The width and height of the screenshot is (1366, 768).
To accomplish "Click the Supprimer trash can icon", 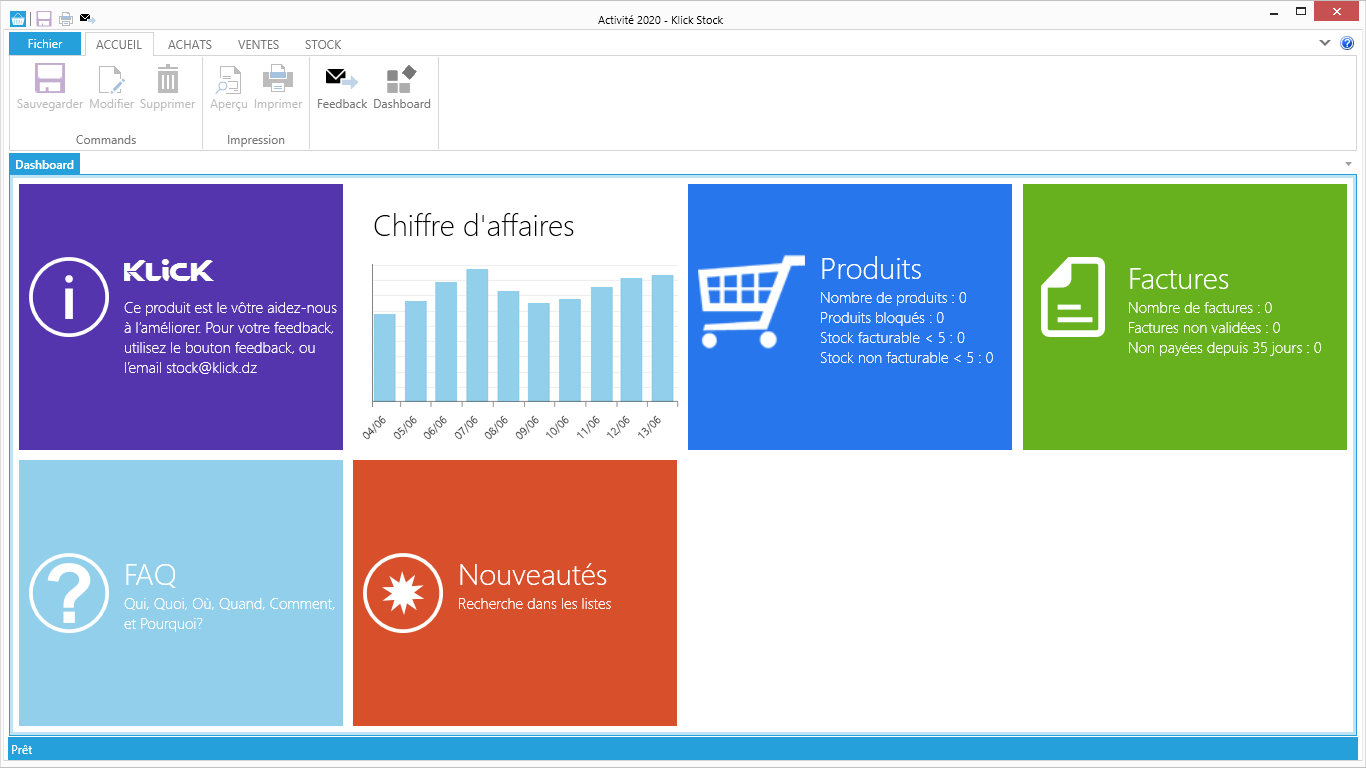I will tap(167, 80).
